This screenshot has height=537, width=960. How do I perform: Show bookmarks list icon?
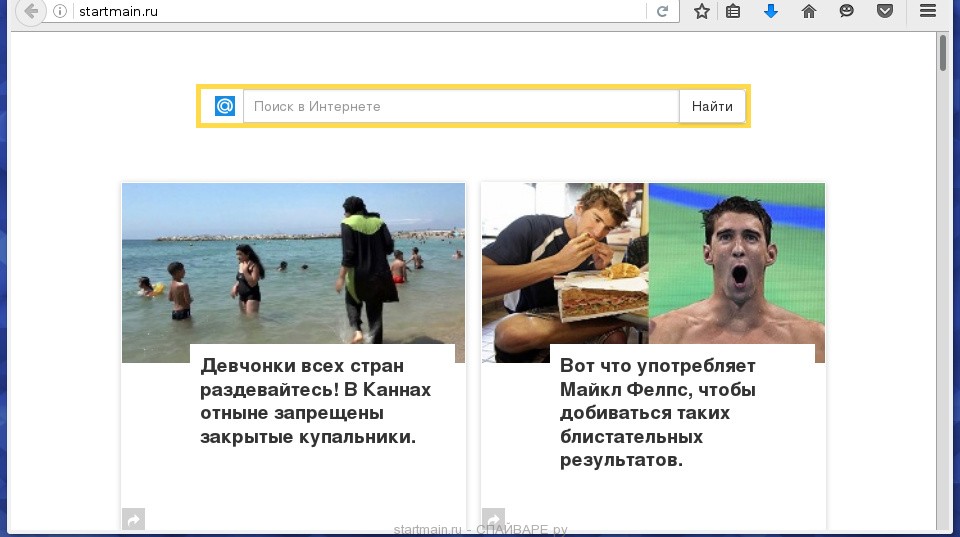733,11
